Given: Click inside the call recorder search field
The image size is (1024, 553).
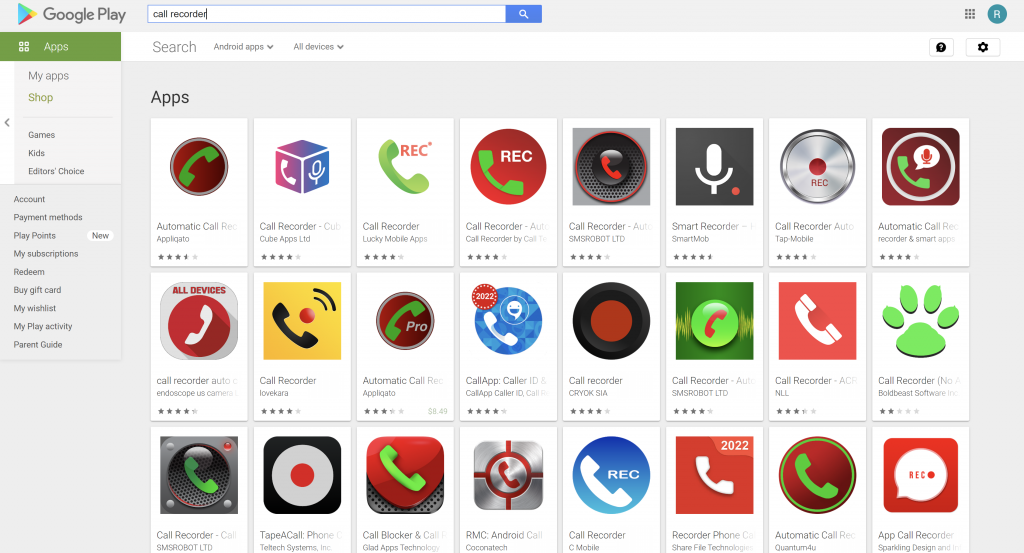Looking at the screenshot, I should [326, 14].
